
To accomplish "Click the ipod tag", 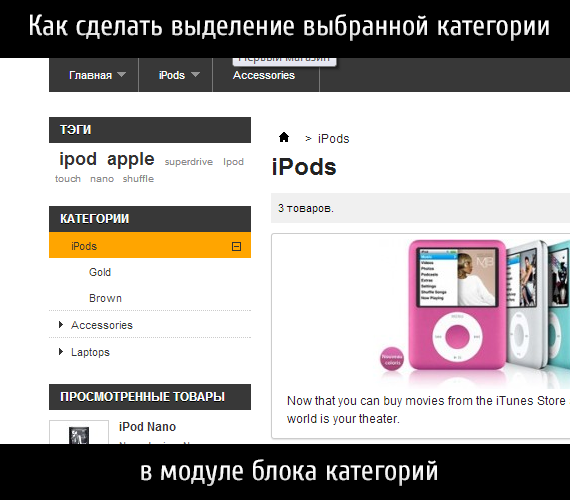I will (x=78, y=159).
